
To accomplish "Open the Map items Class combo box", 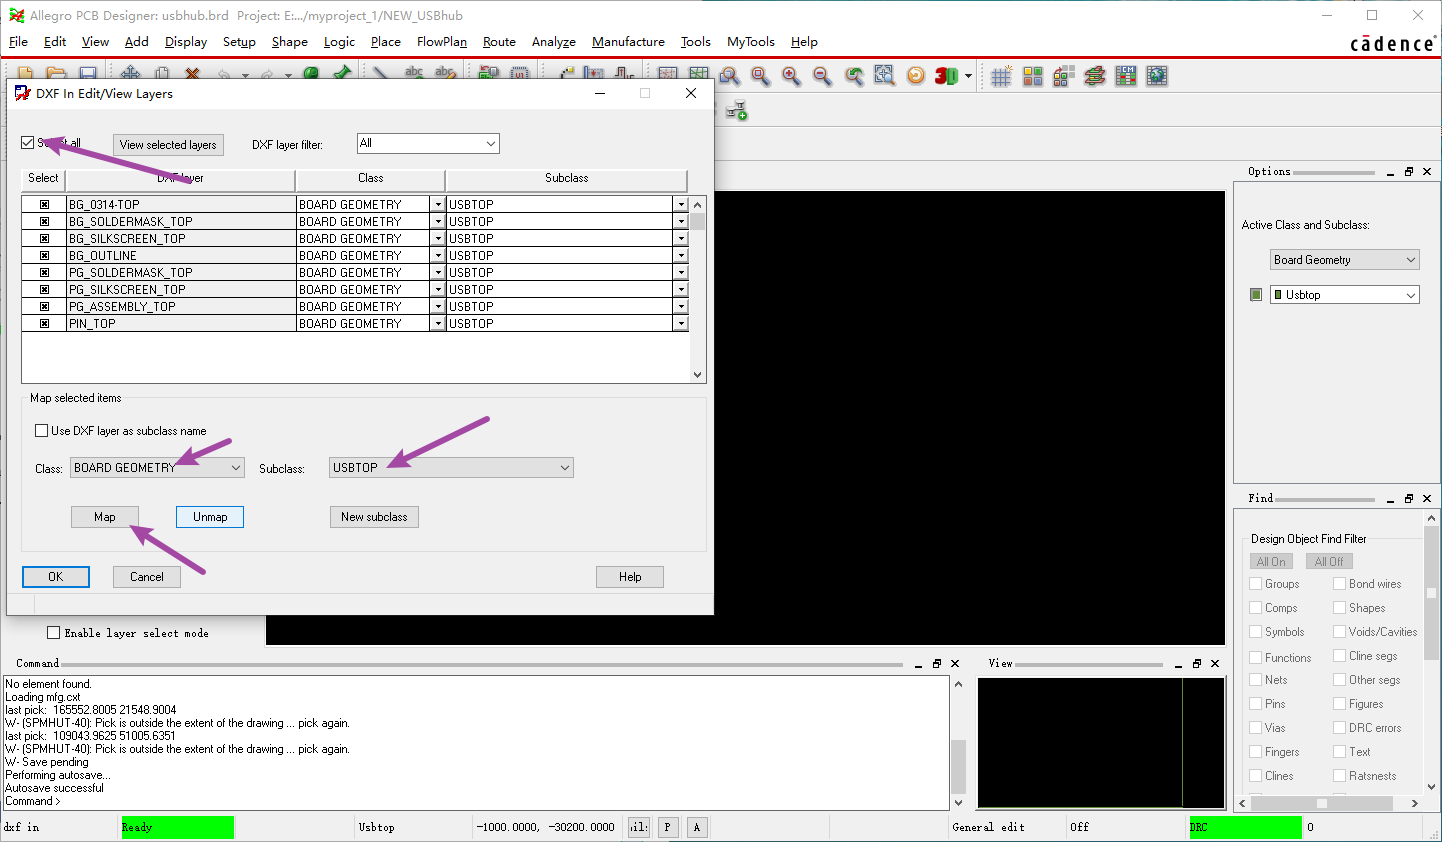I will point(157,468).
